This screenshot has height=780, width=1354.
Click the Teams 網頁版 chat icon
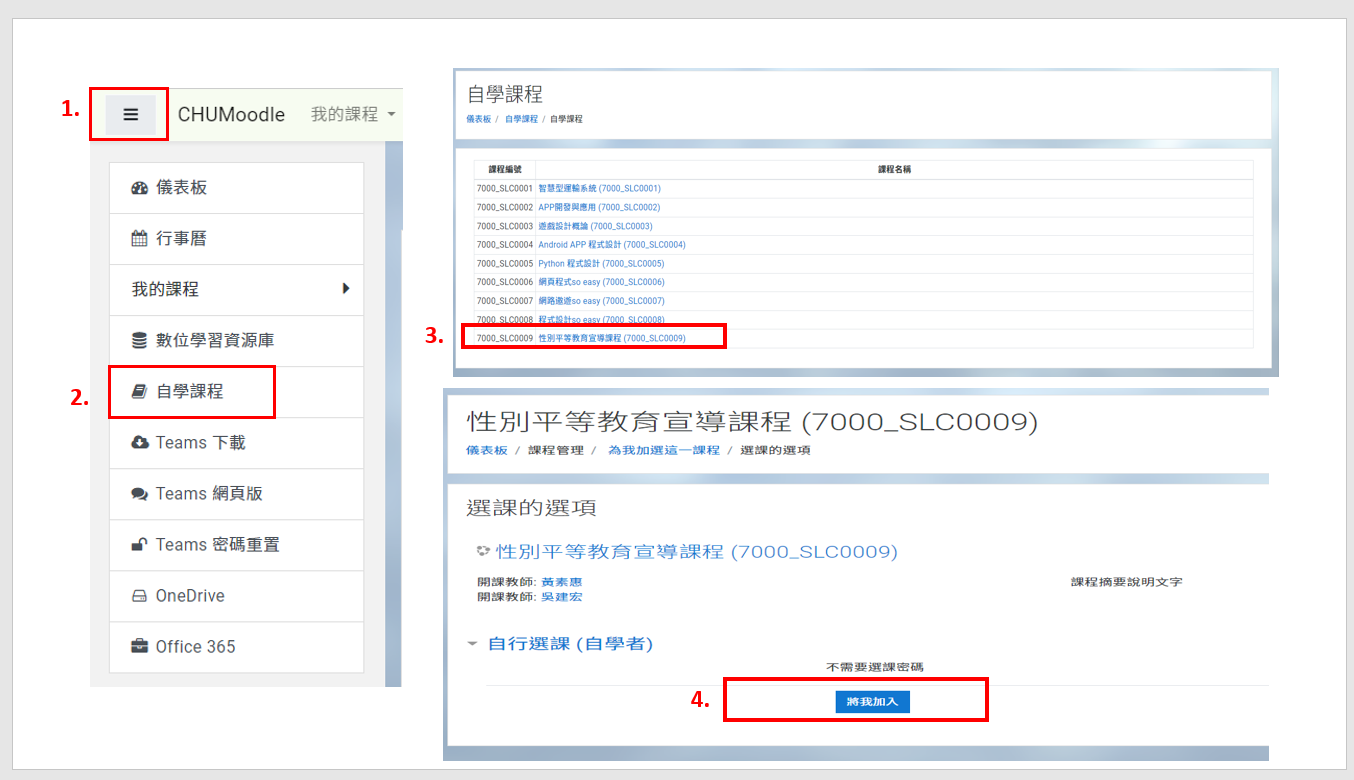pyautogui.click(x=140, y=494)
